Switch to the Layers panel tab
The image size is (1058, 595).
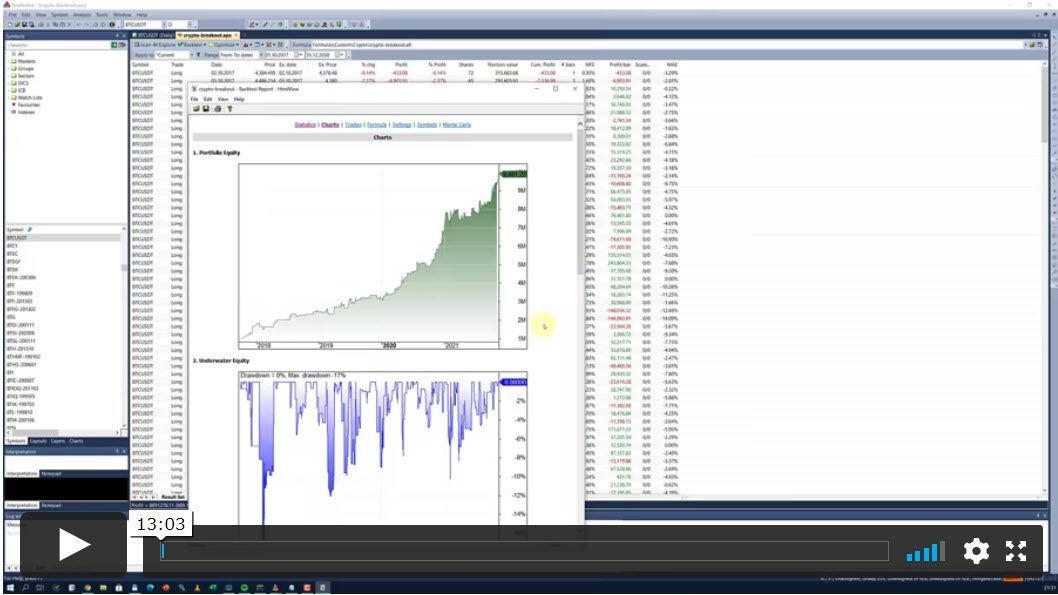58,441
